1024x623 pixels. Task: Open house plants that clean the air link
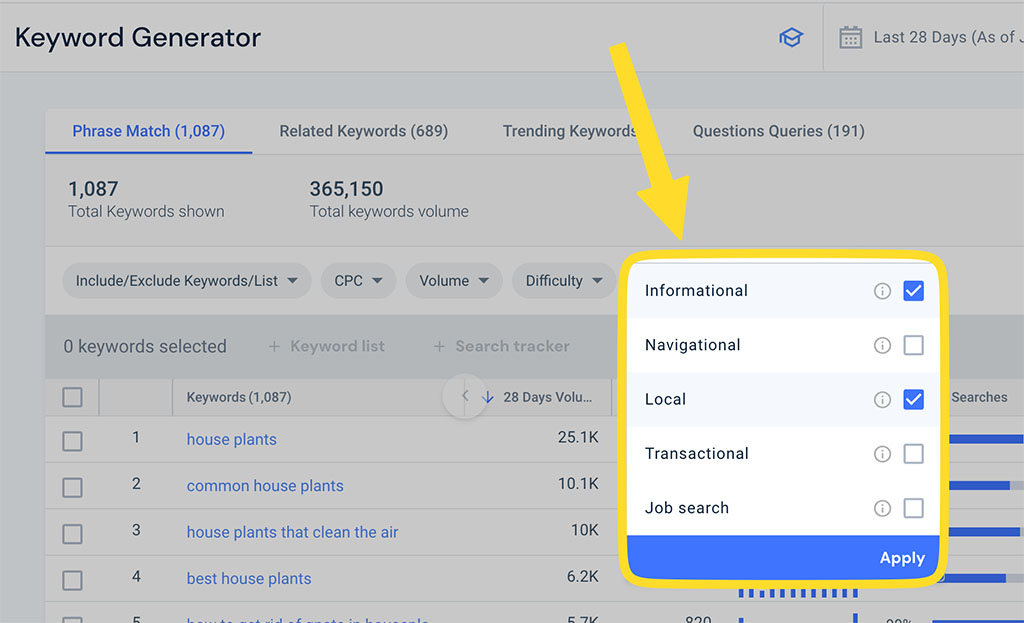[x=292, y=532]
